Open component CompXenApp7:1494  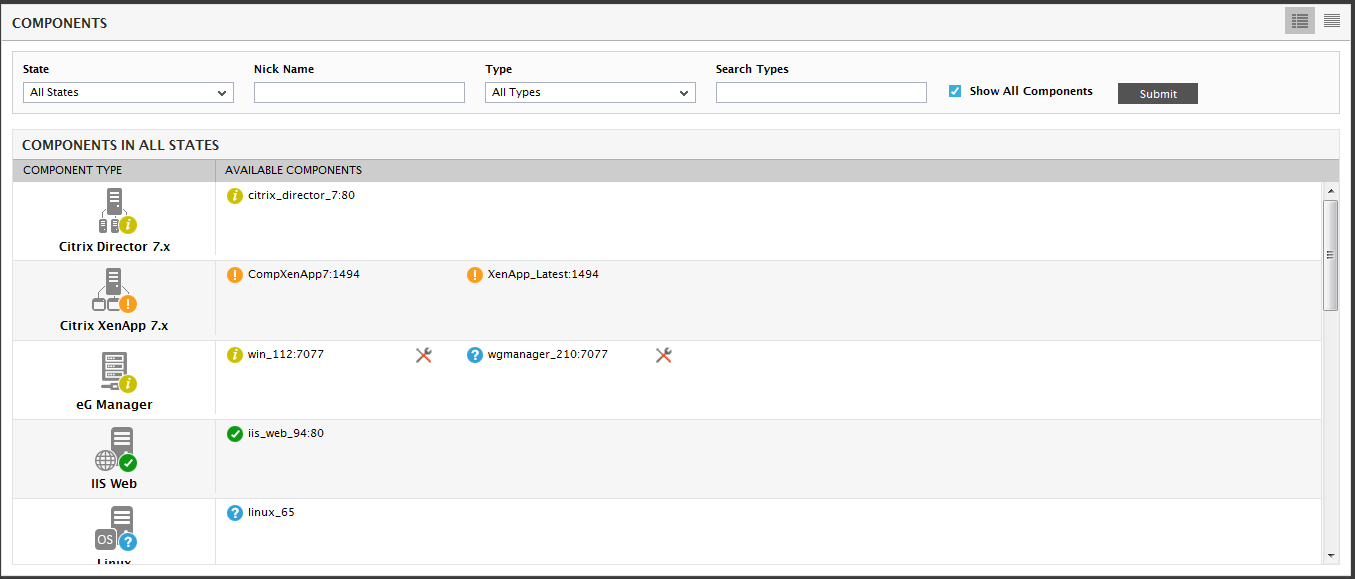[304, 275]
